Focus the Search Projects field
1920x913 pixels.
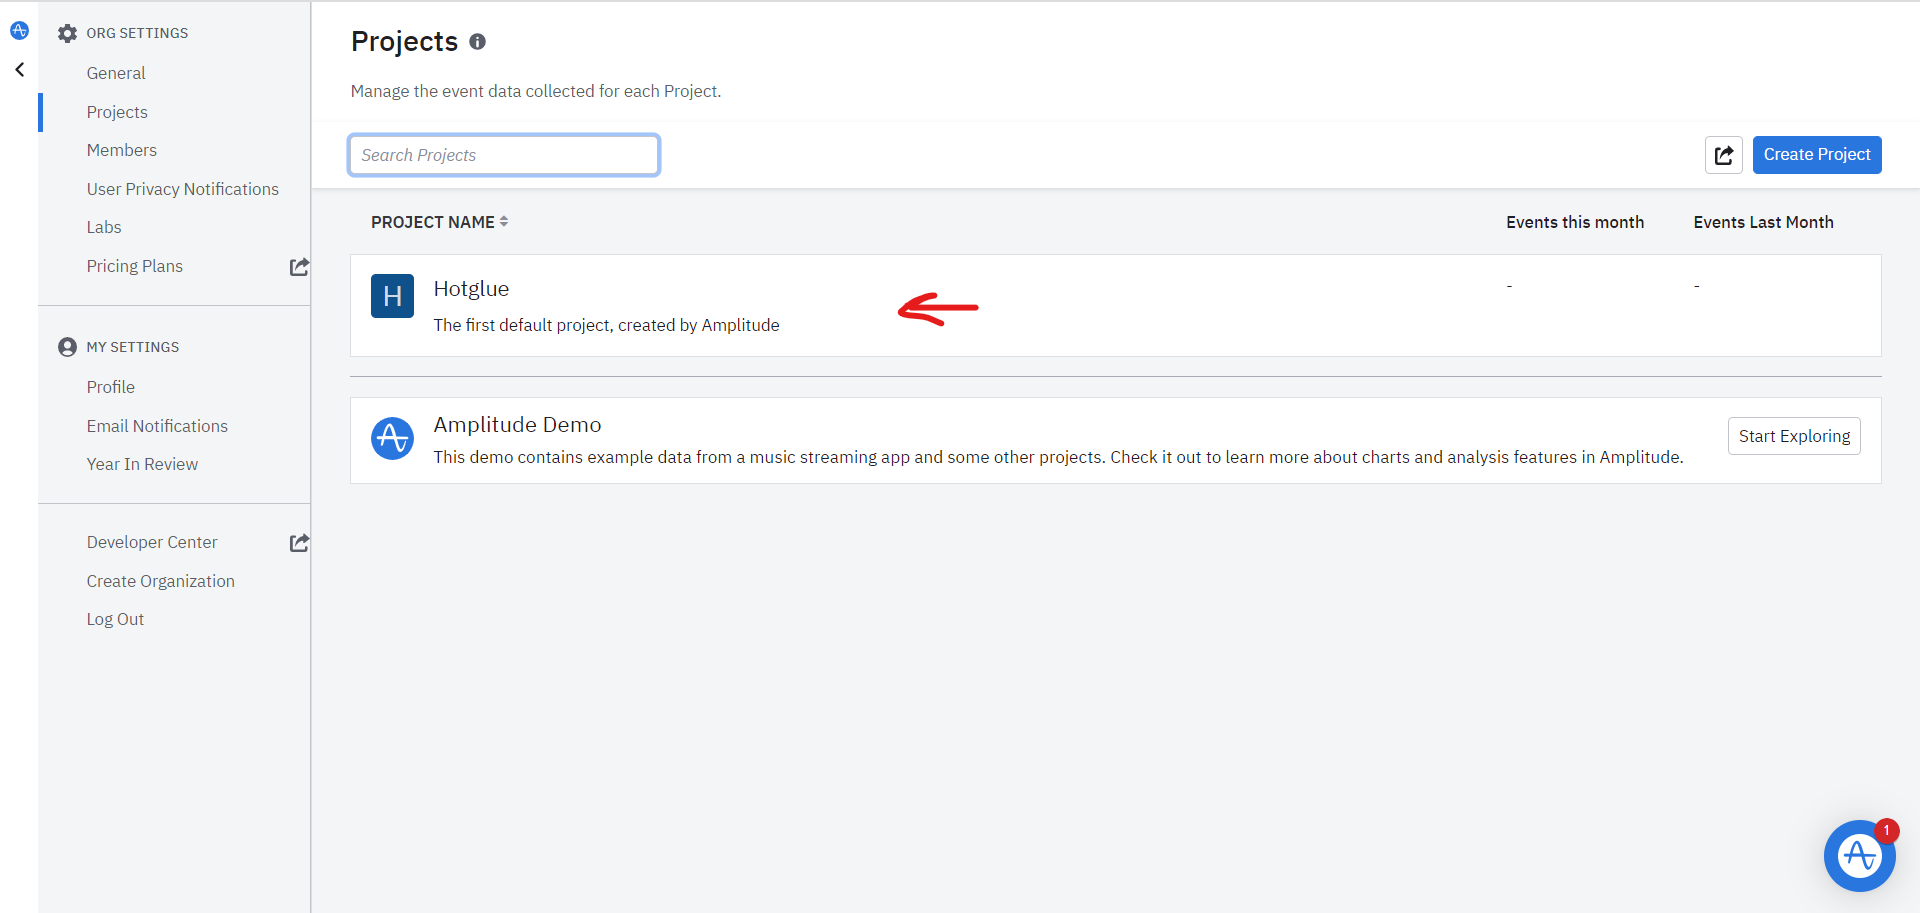tap(504, 155)
